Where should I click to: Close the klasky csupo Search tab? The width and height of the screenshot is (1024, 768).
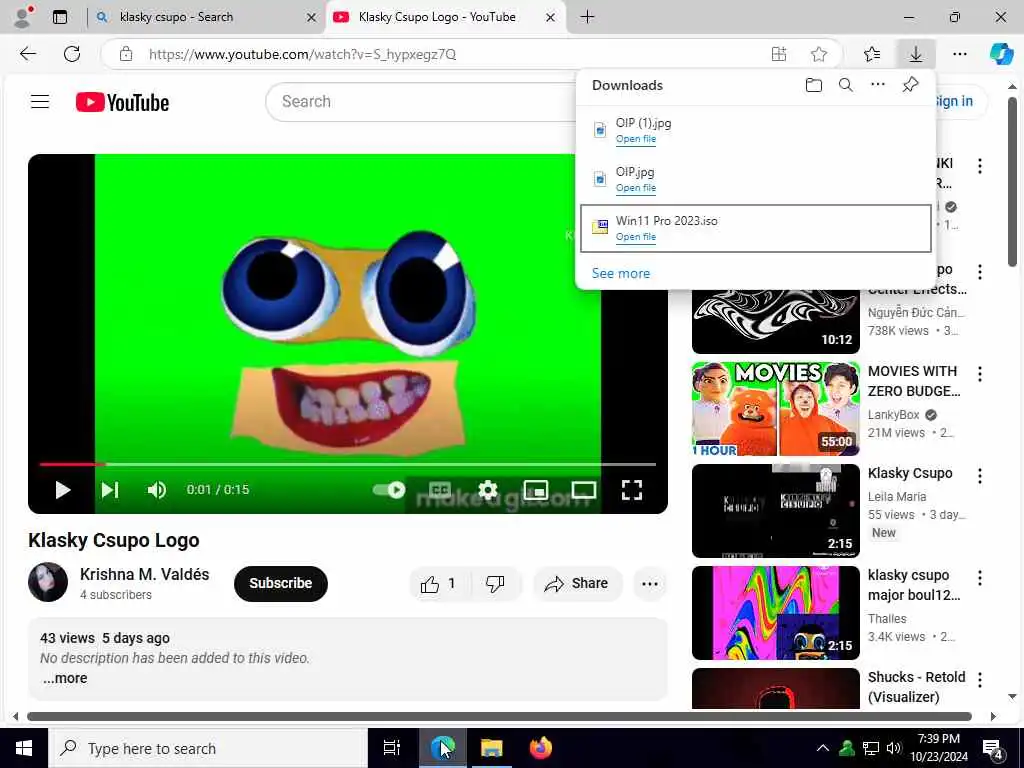pyautogui.click(x=312, y=18)
